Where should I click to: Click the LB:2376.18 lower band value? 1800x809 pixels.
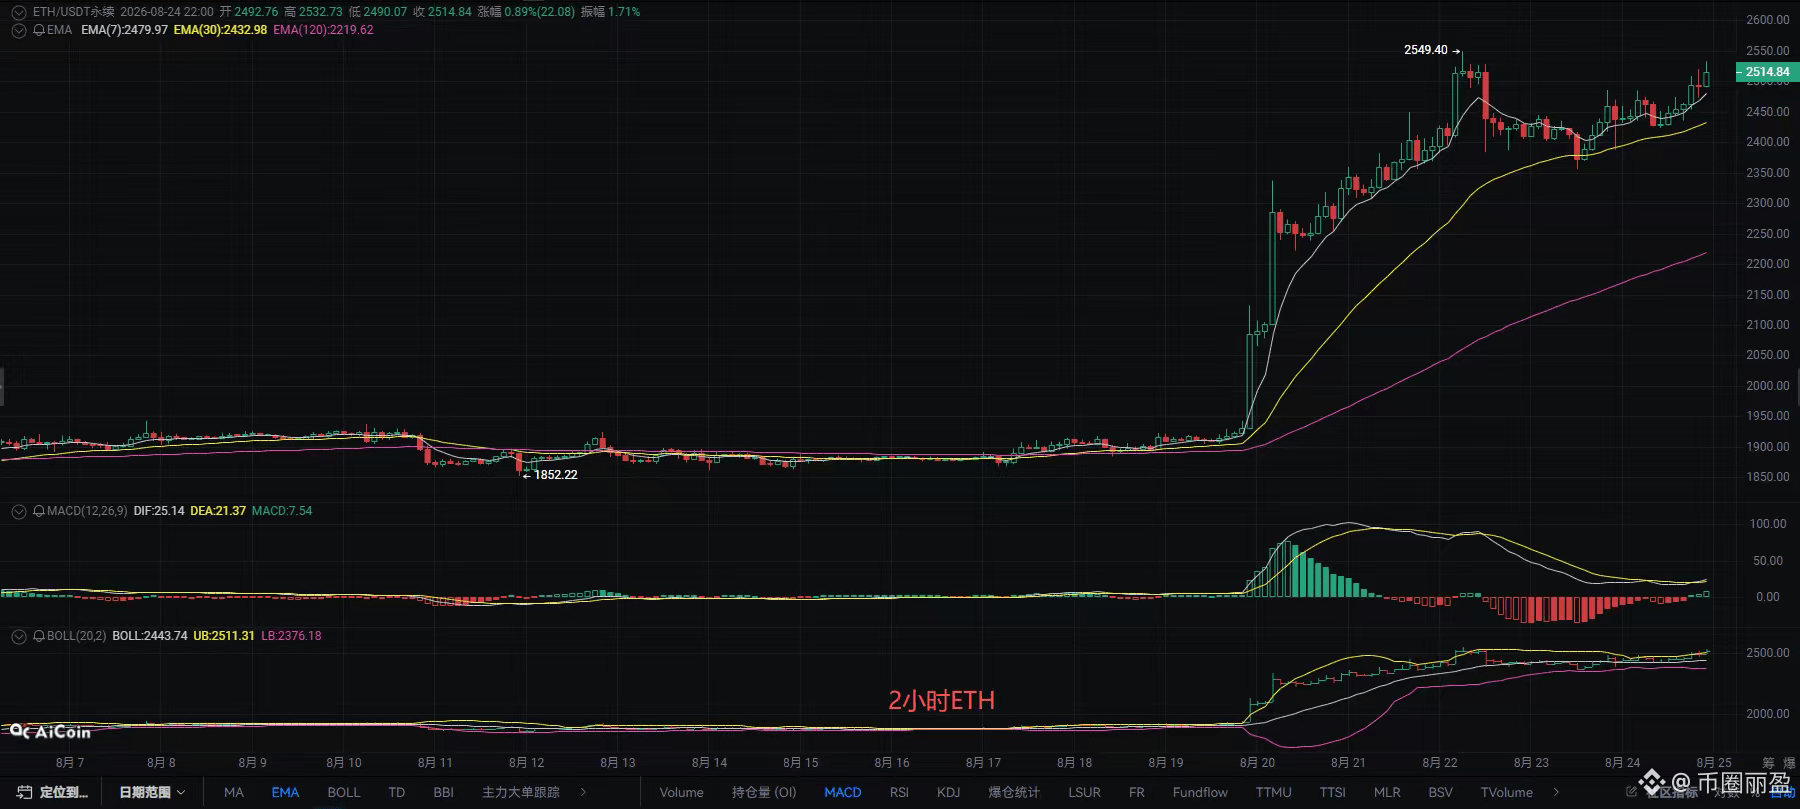[291, 636]
